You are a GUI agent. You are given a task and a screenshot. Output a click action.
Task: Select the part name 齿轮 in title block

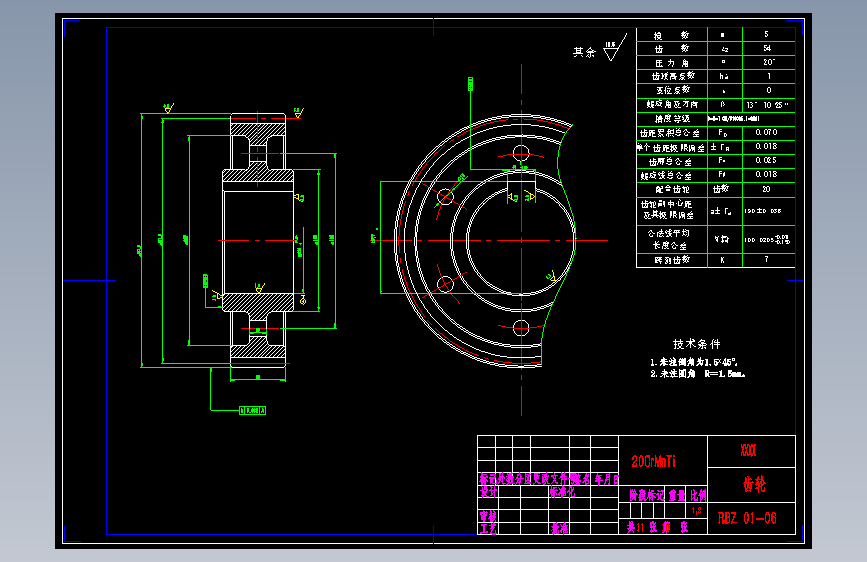point(754,485)
